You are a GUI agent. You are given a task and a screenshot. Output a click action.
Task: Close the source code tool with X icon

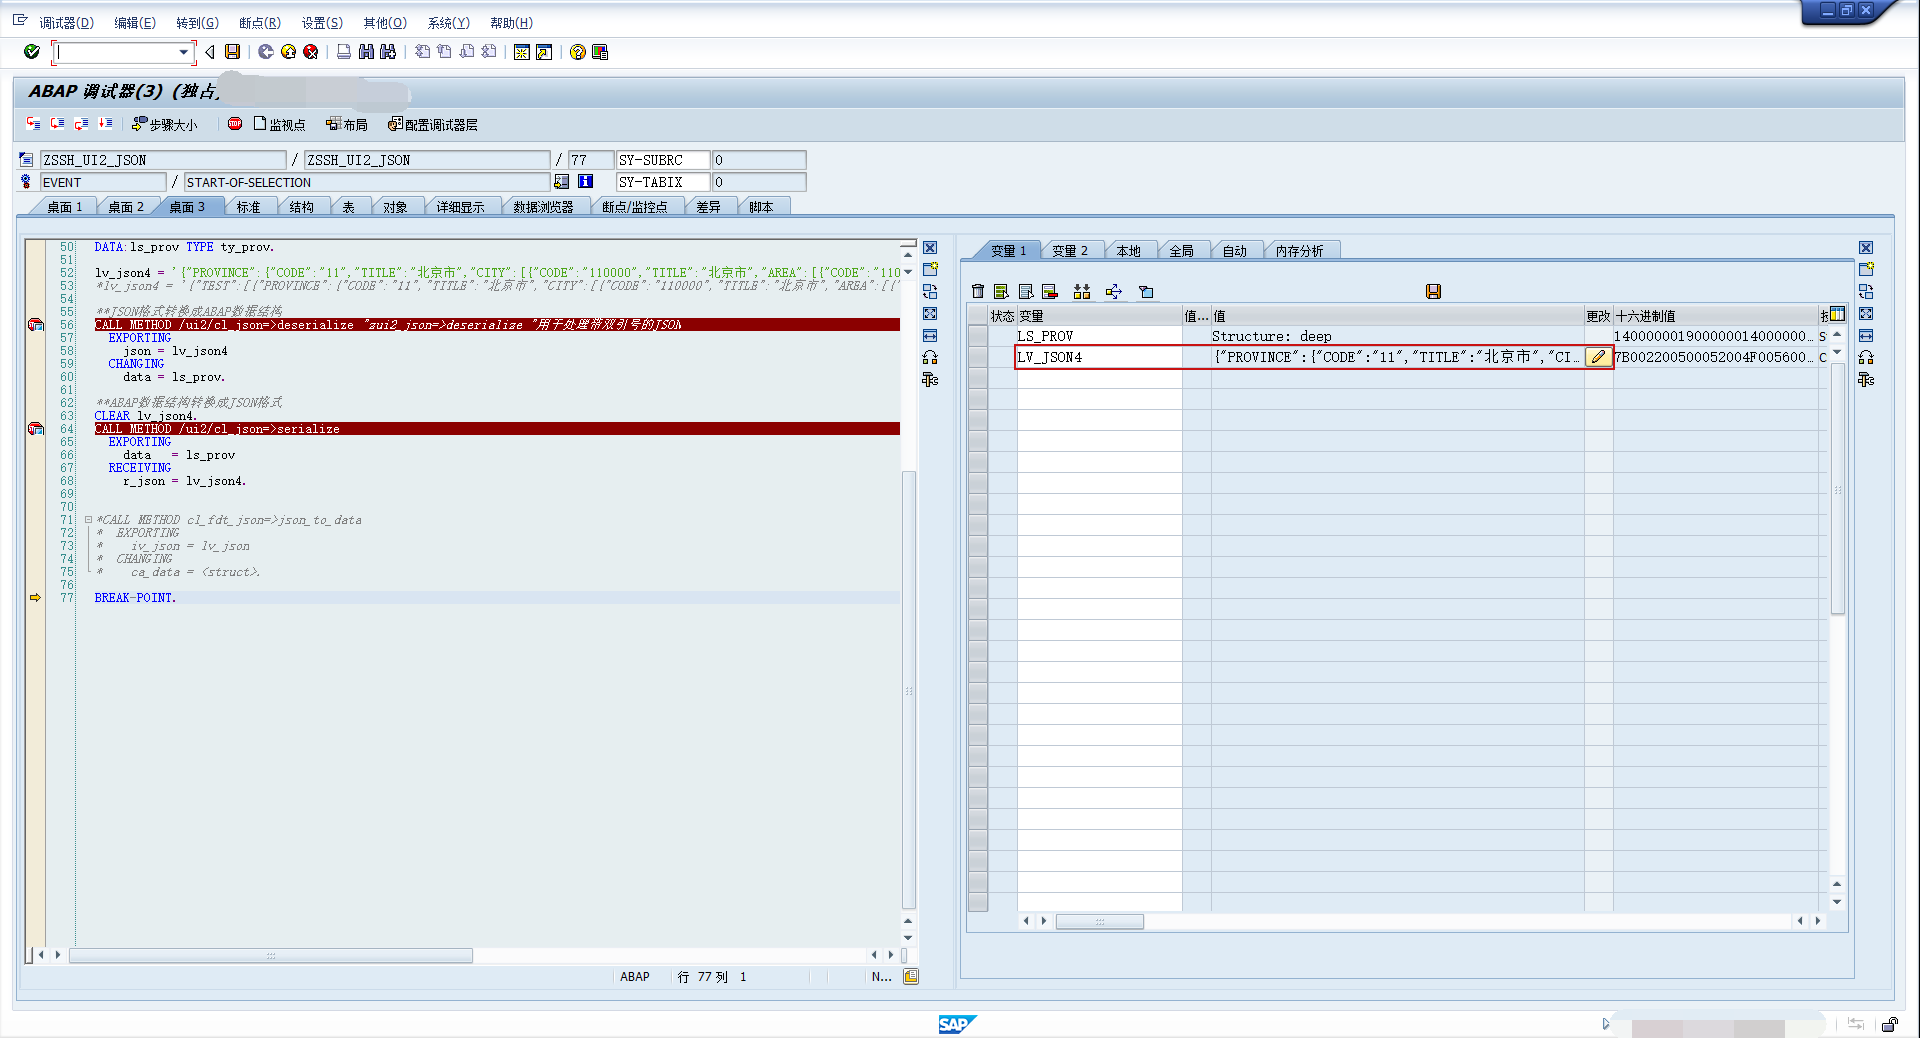point(930,248)
